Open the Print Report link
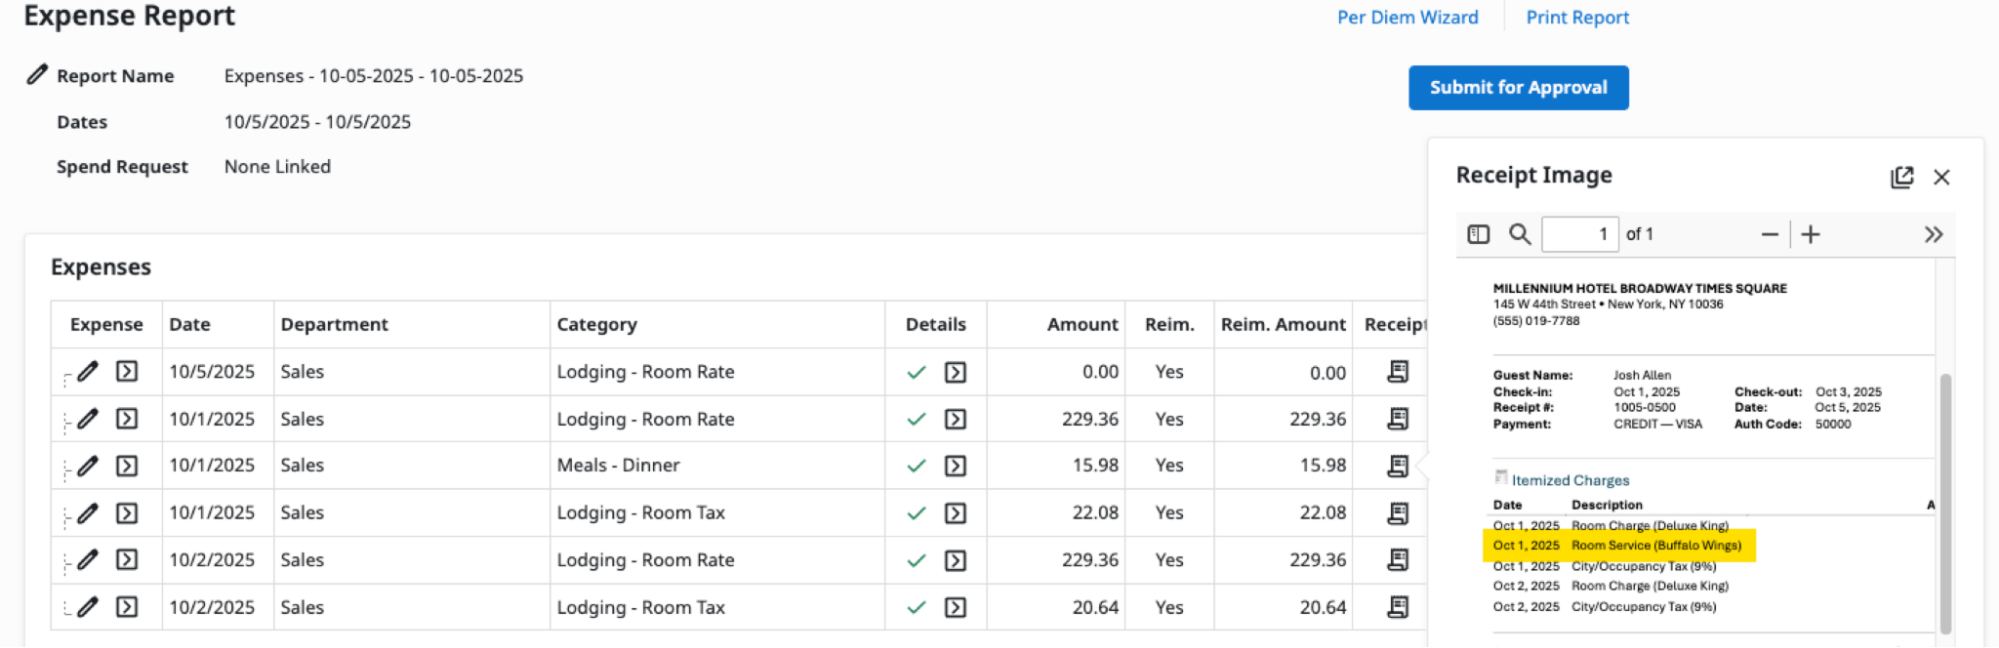Screen dimensions: 1999x648 [1577, 17]
